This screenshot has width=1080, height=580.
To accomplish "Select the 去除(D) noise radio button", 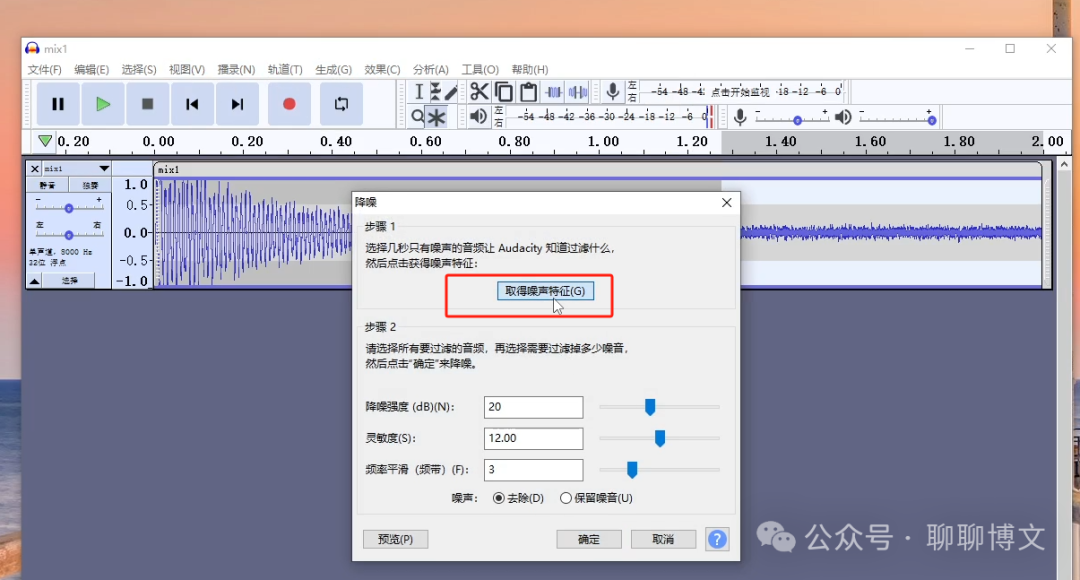I will point(500,498).
